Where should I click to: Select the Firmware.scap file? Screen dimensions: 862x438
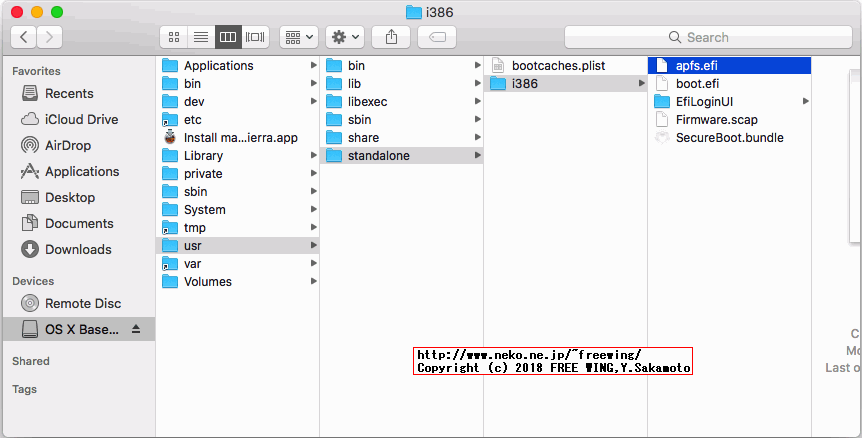[x=729, y=120]
